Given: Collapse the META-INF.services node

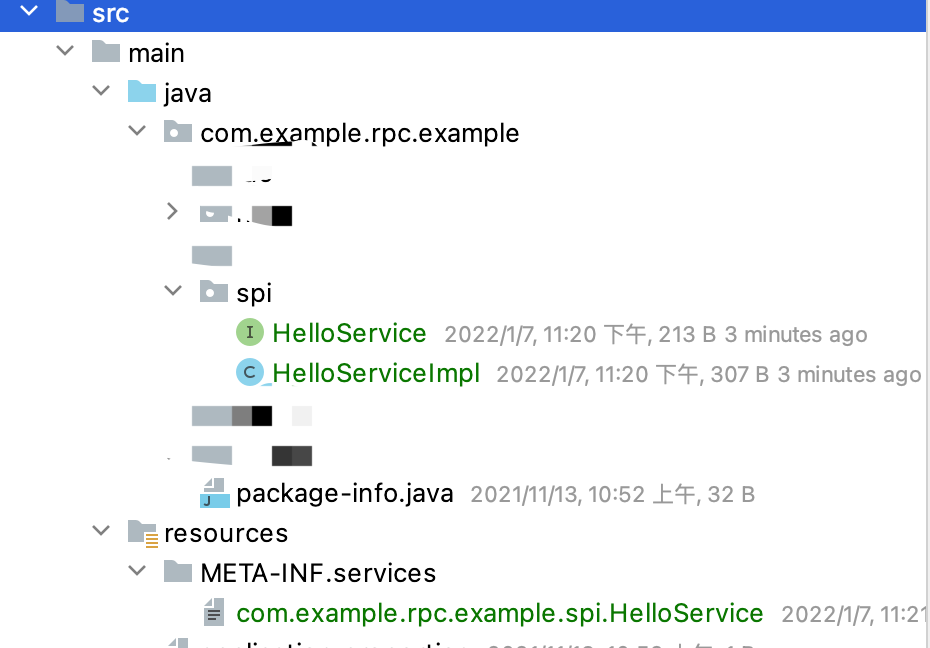Looking at the screenshot, I should 137,572.
